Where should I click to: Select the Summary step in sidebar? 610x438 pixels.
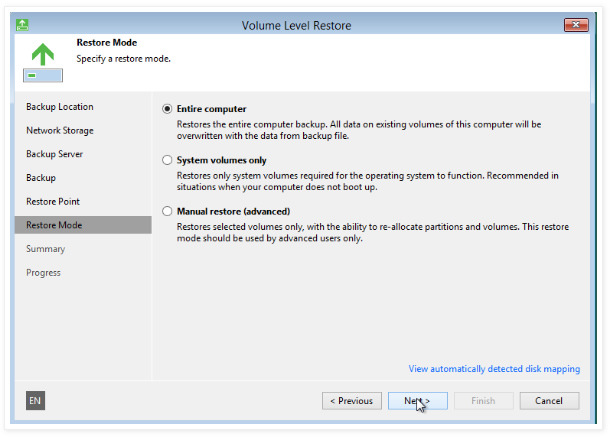click(x=45, y=249)
